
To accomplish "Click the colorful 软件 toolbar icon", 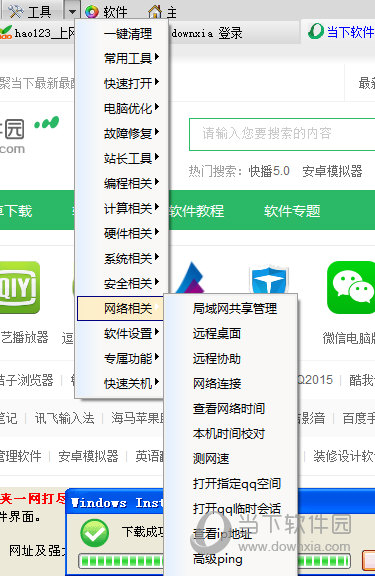I will coord(92,12).
